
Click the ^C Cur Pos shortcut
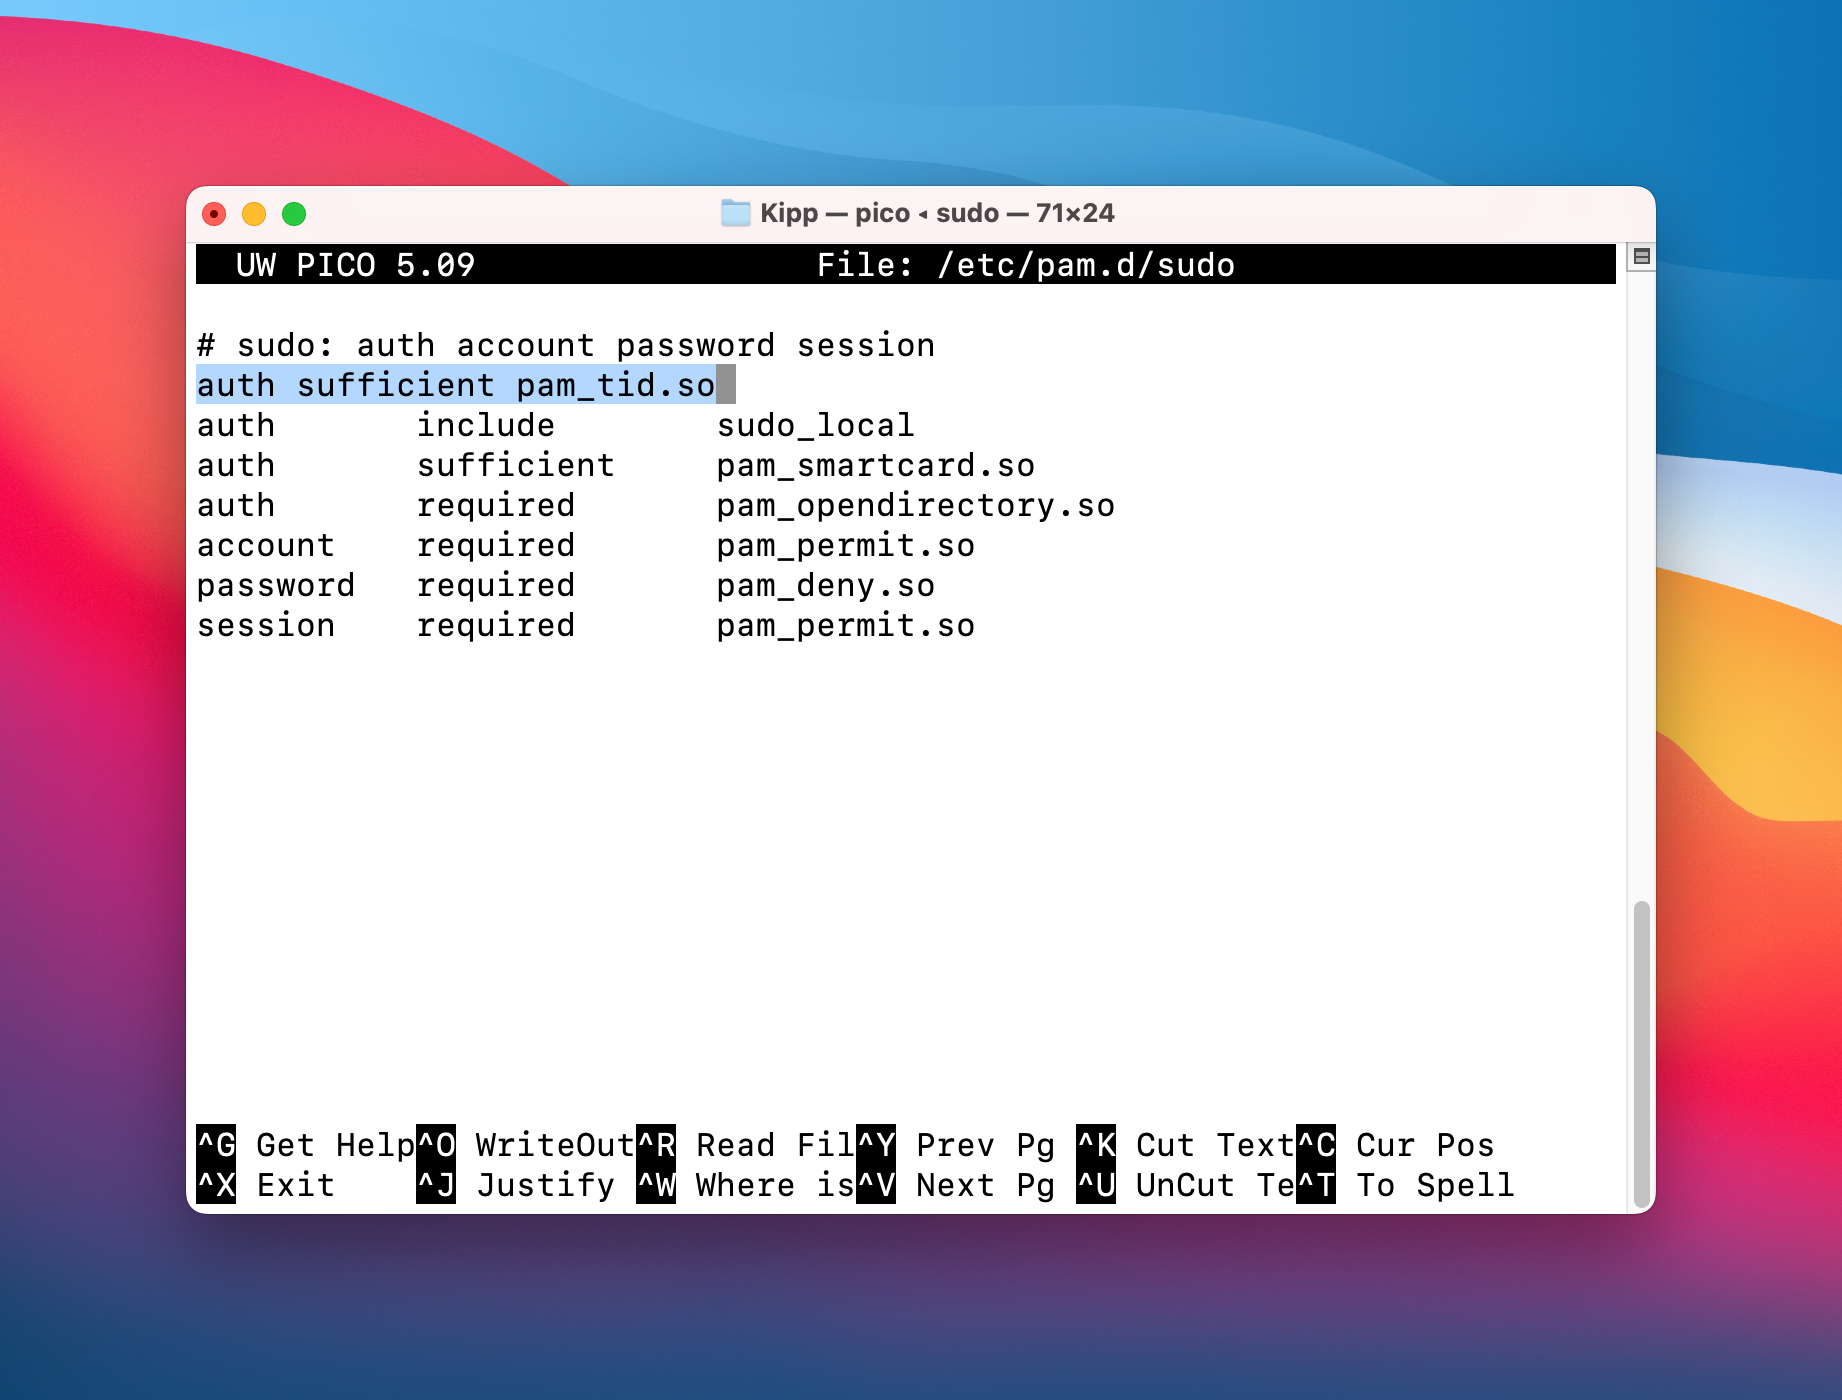(x=1396, y=1145)
